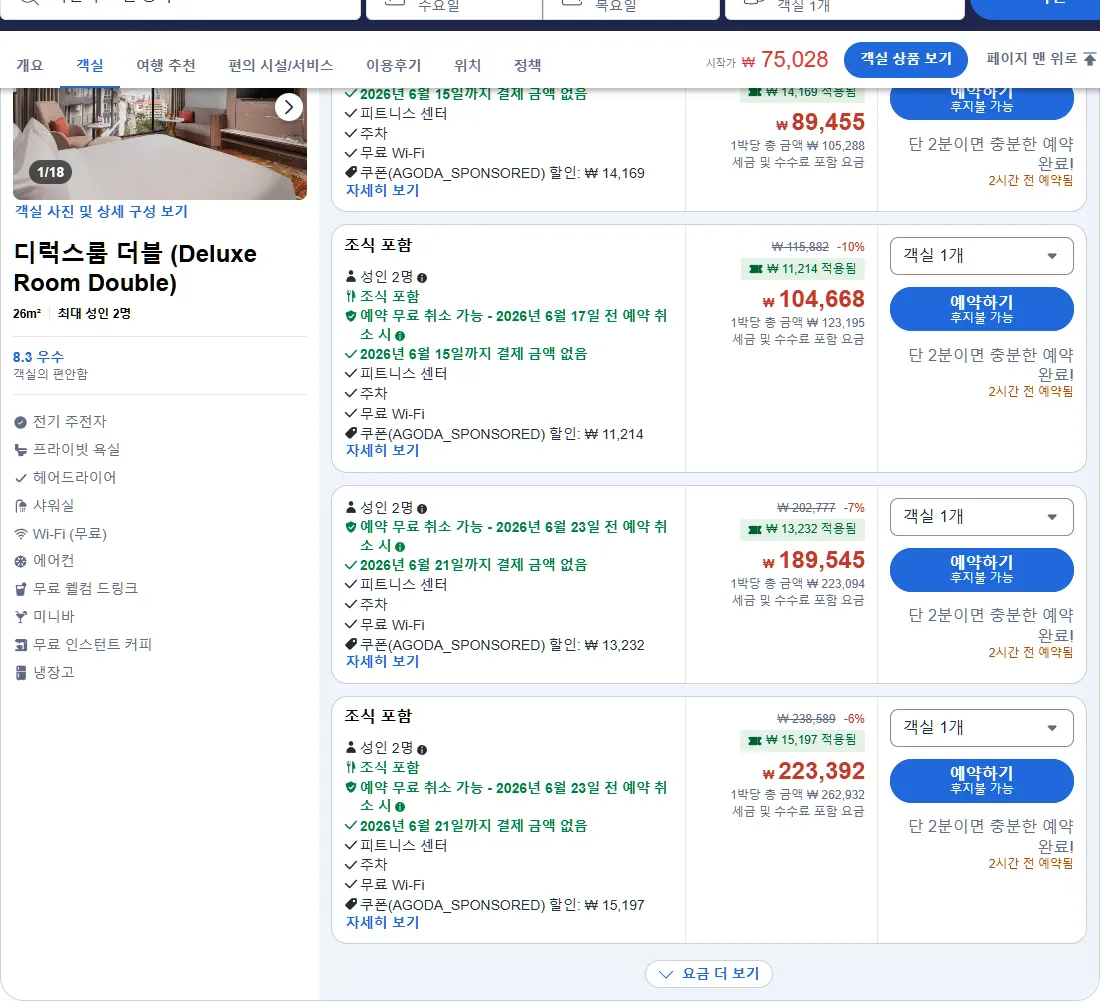Open 자세히 보기 for the ₩223,392 offer
This screenshot has width=1100, height=1002.
point(382,922)
